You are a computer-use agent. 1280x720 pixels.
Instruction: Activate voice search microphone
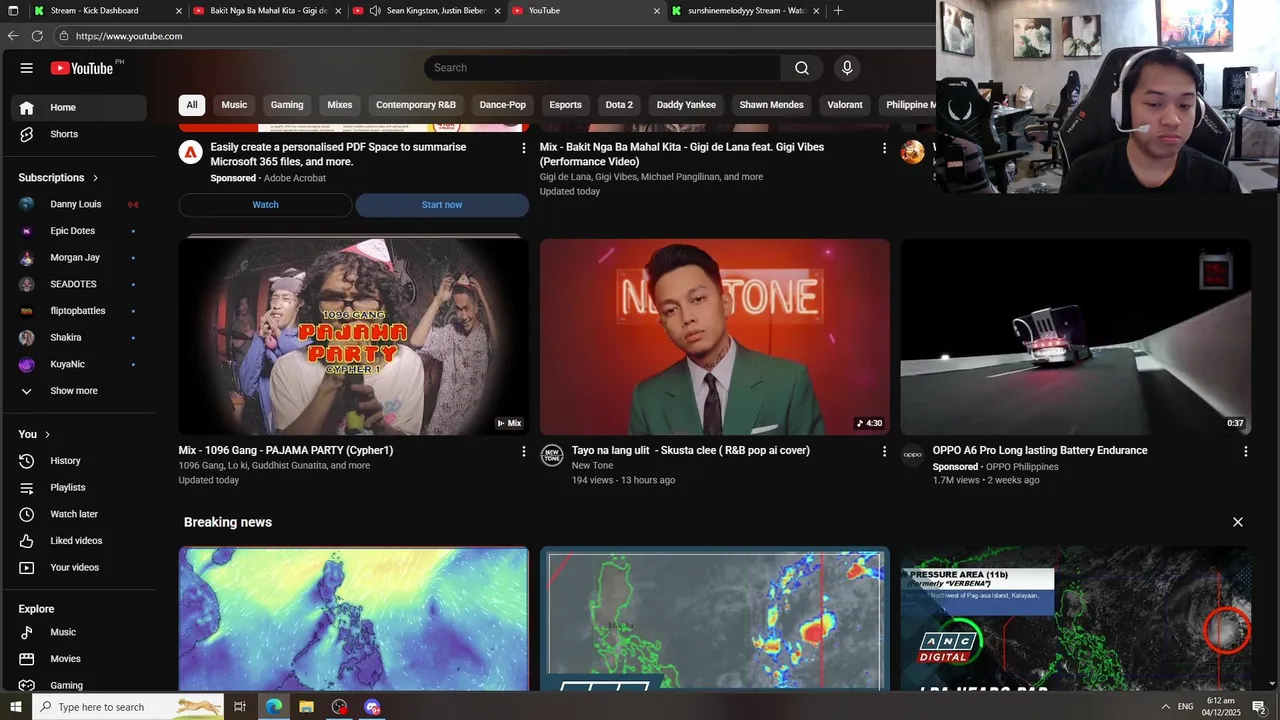[847, 68]
